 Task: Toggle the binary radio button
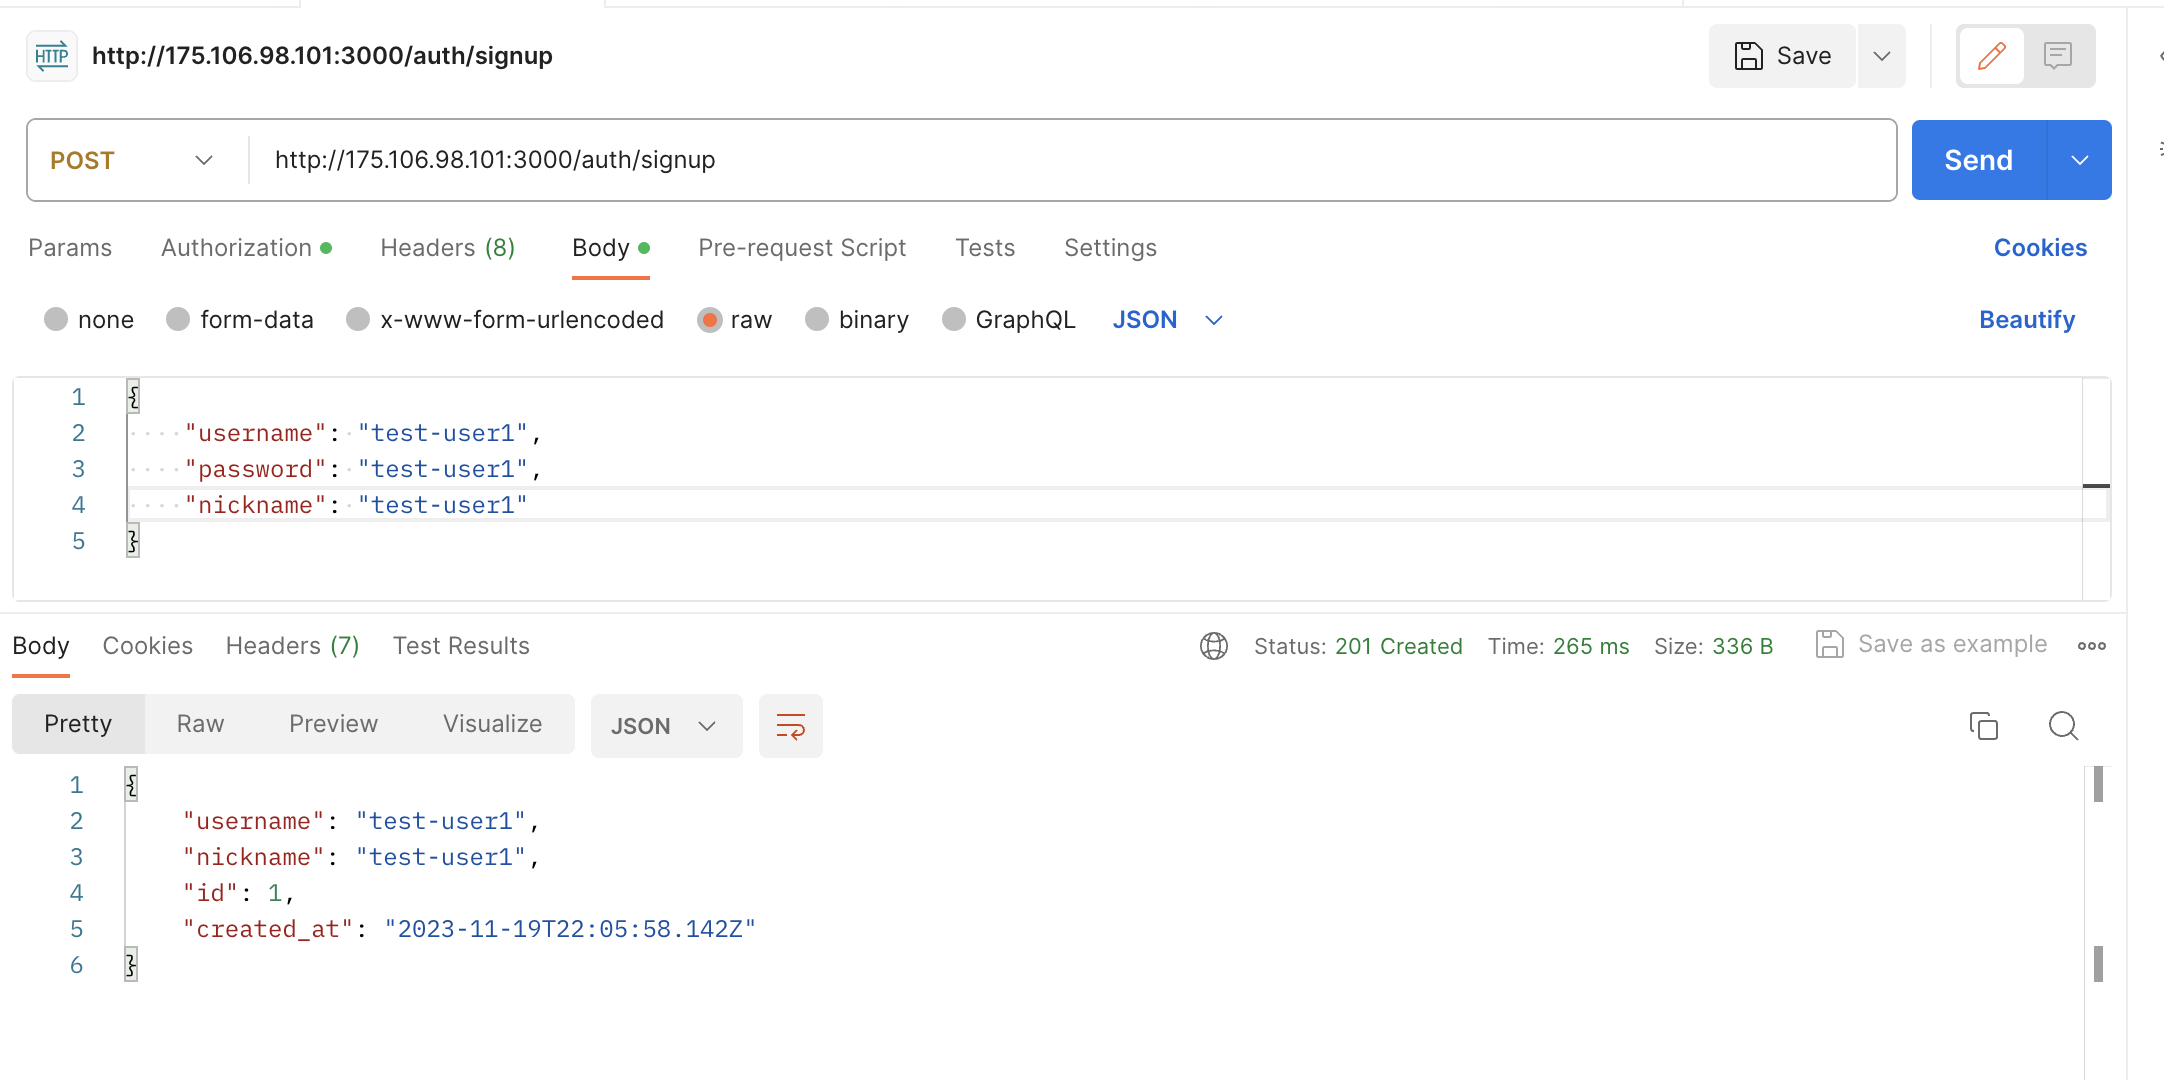[816, 319]
